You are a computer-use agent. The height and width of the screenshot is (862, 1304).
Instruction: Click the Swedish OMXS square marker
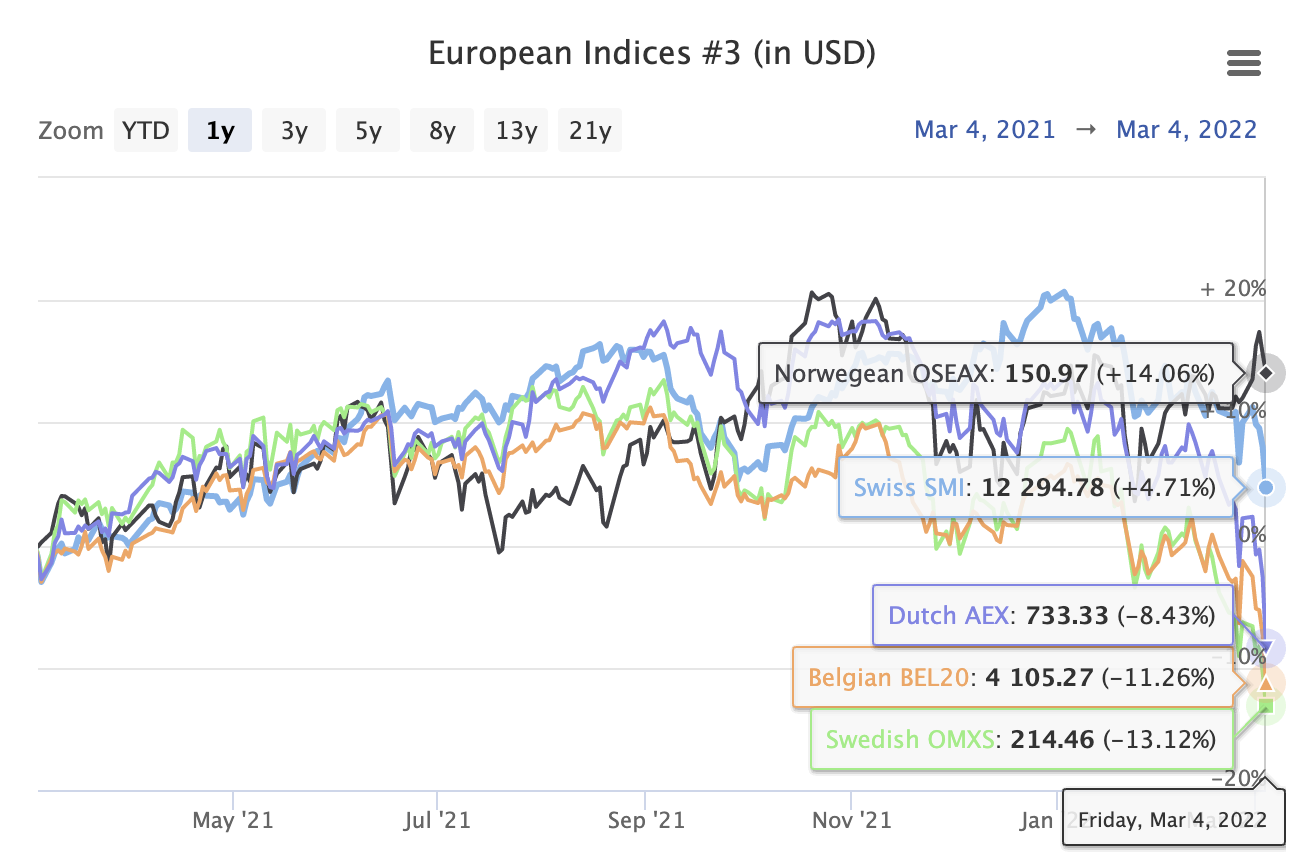click(x=1266, y=707)
